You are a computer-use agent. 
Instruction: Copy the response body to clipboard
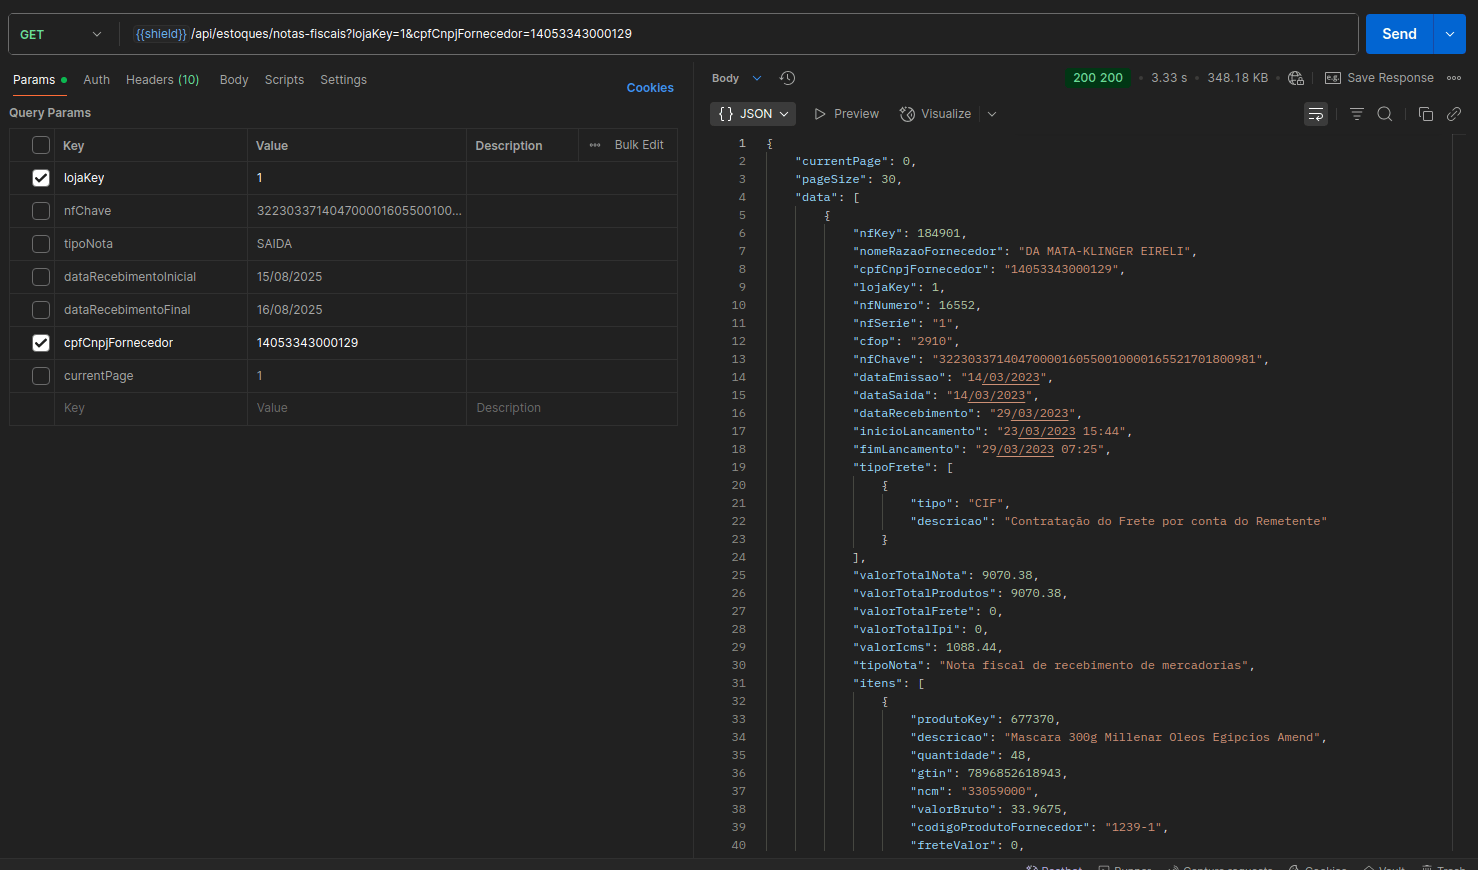[1426, 114]
